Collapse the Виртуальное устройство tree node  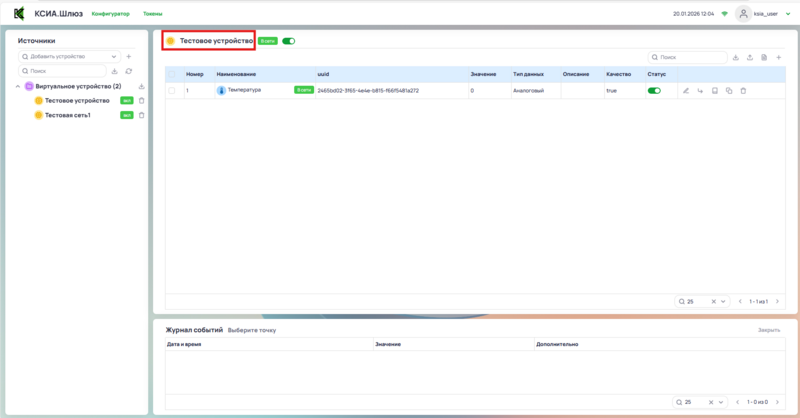[x=18, y=87]
